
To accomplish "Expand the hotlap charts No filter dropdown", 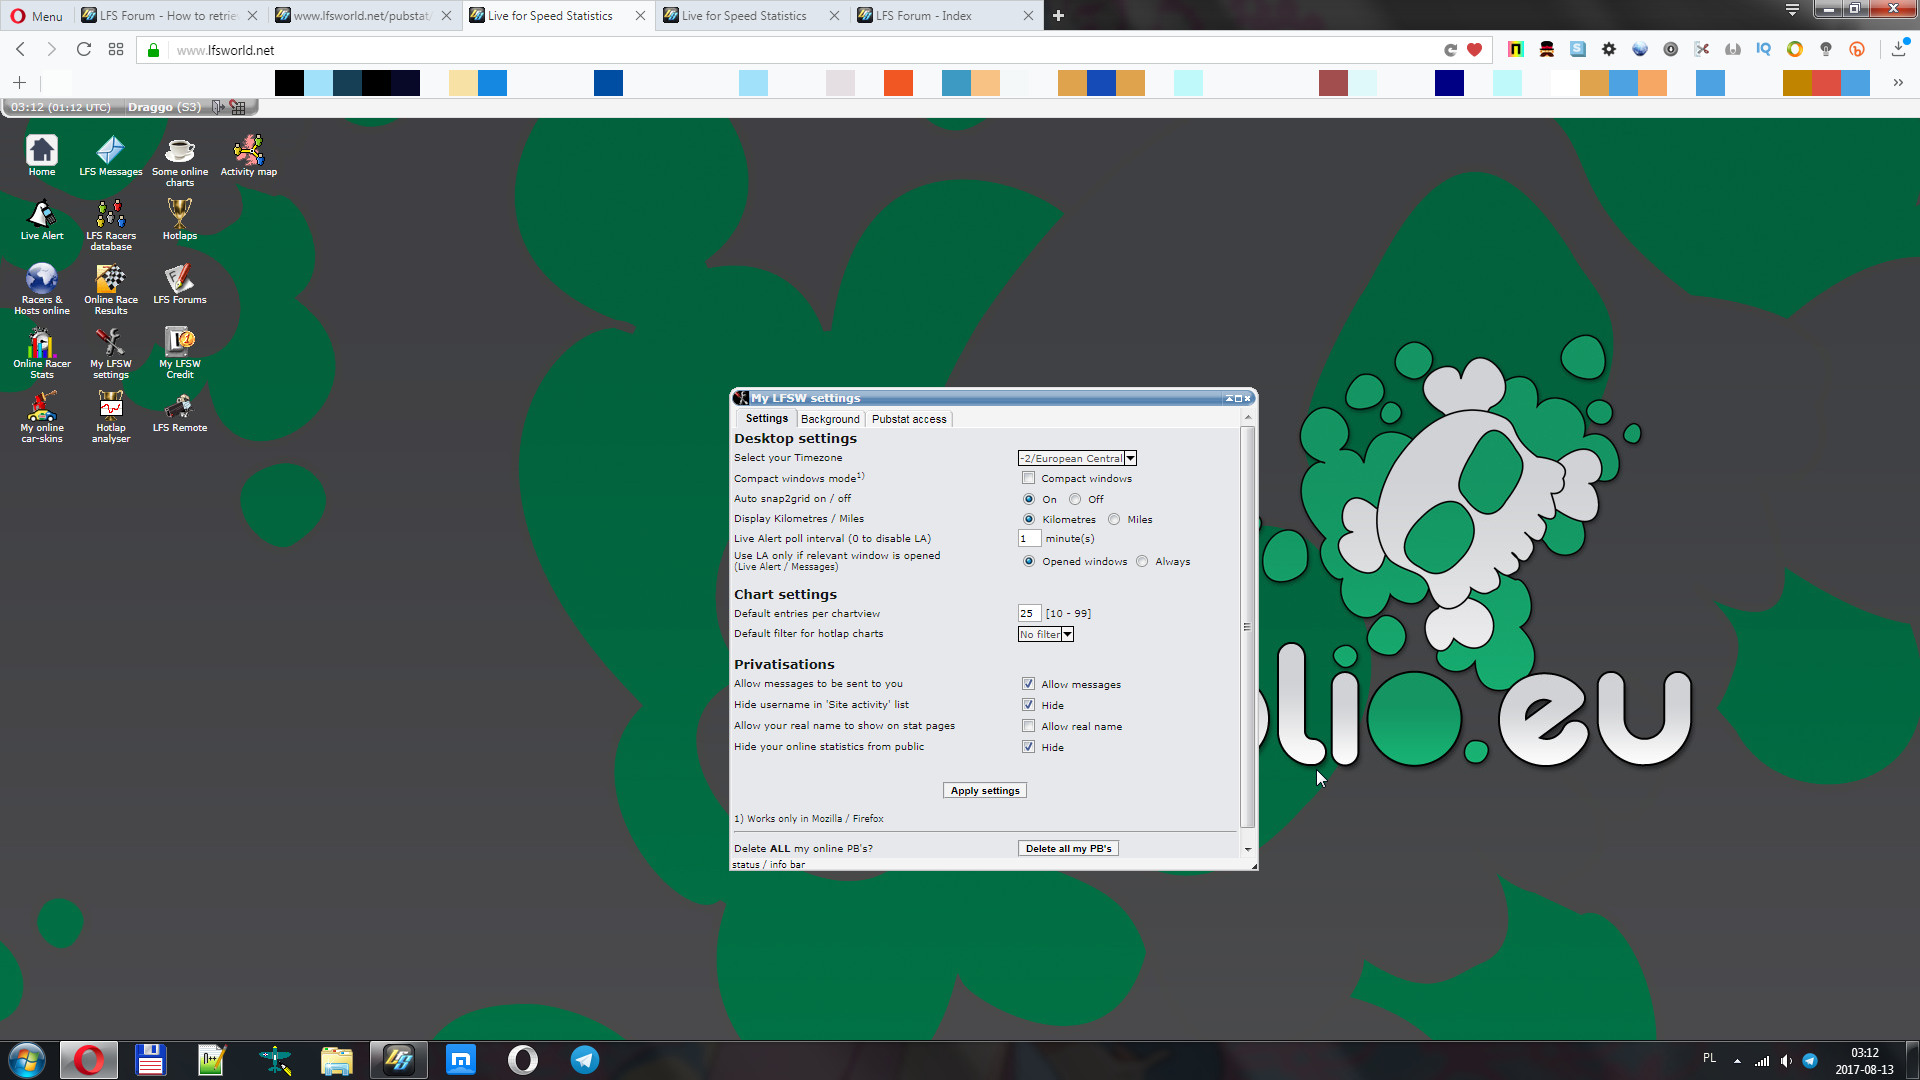I will pyautogui.click(x=1045, y=634).
